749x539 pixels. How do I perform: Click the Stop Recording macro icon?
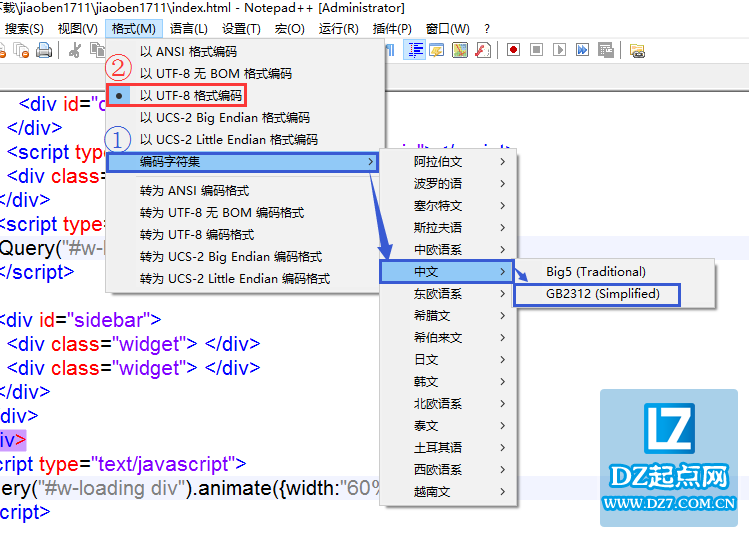point(536,50)
